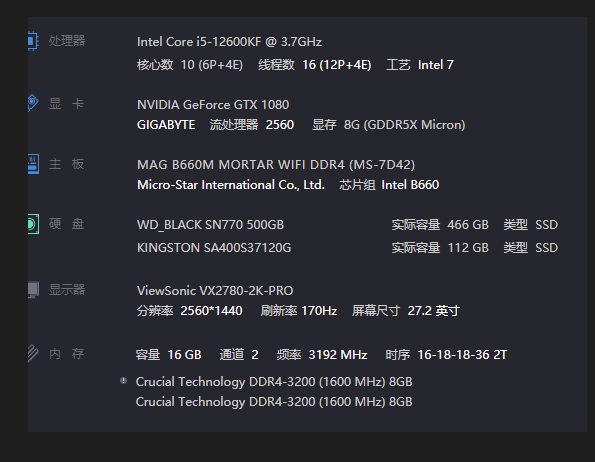Click the processor (处理器) chip icon
Image resolution: width=595 pixels, height=462 pixels.
pos(33,41)
